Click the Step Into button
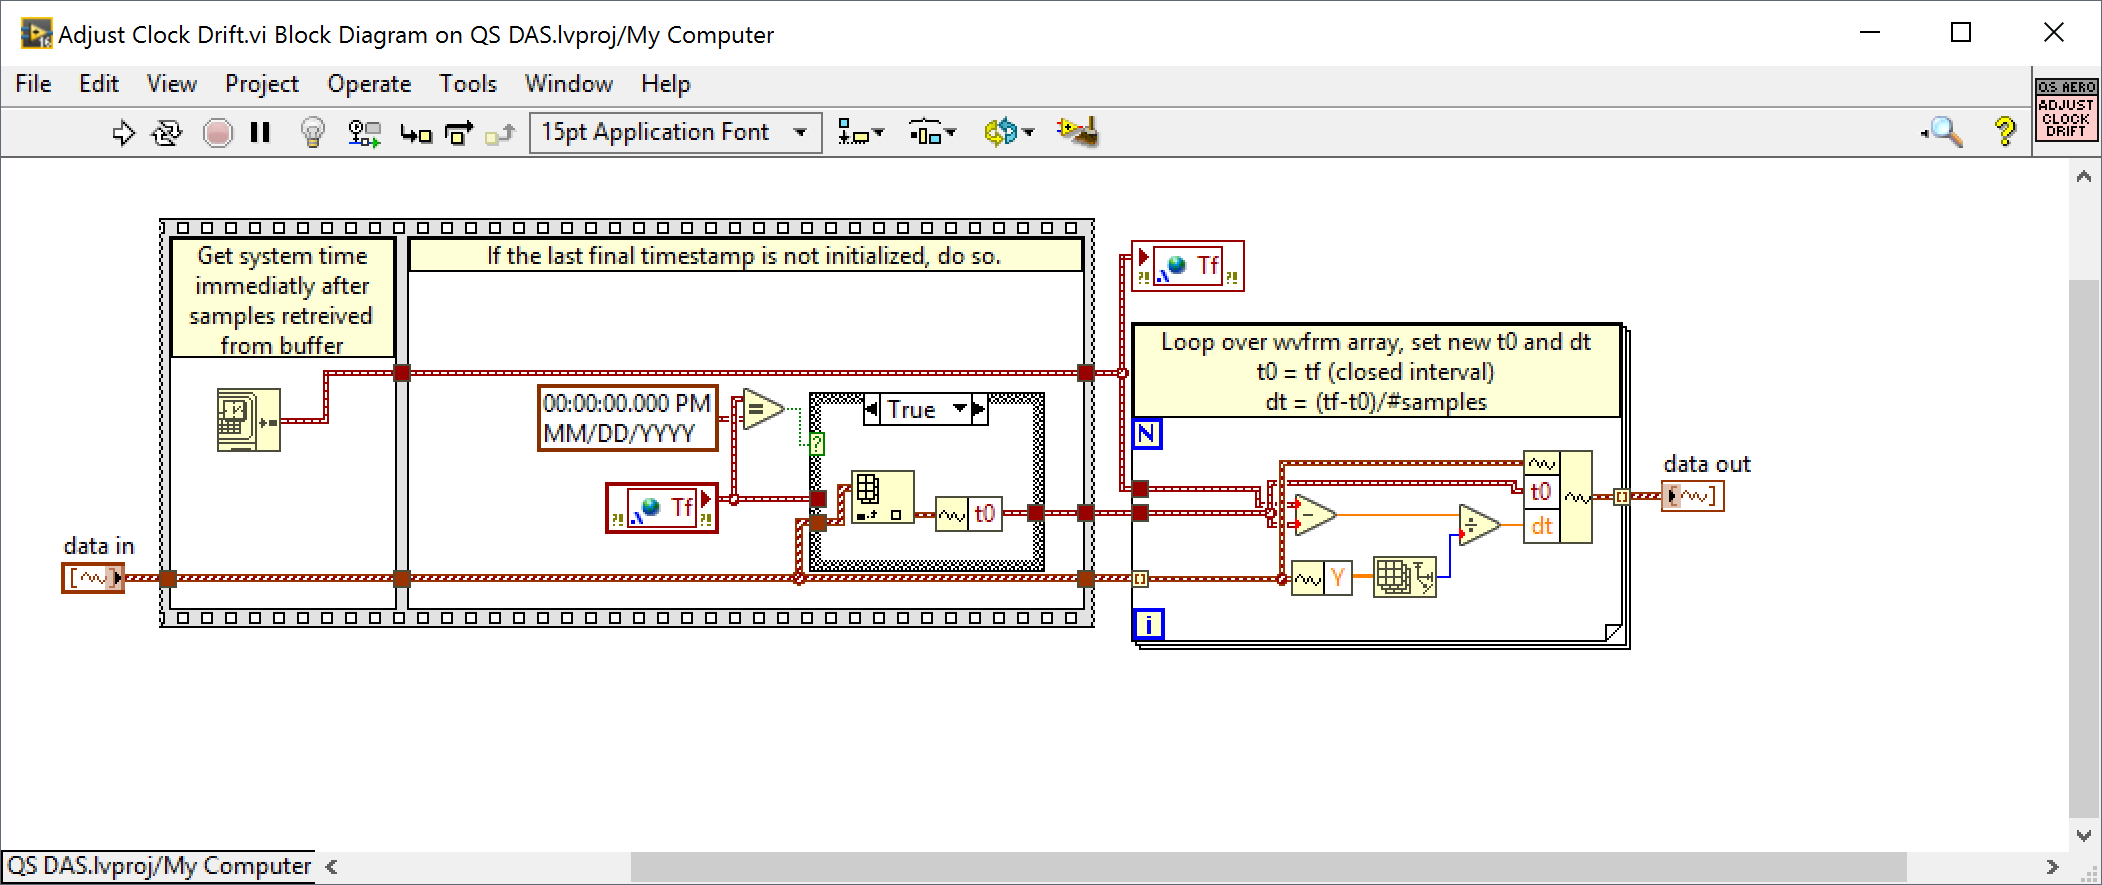Viewport: 2102px width, 885px height. [415, 133]
